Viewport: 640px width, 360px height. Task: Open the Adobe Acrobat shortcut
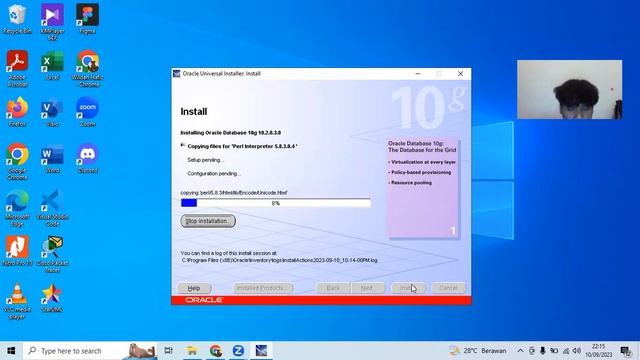point(17,69)
